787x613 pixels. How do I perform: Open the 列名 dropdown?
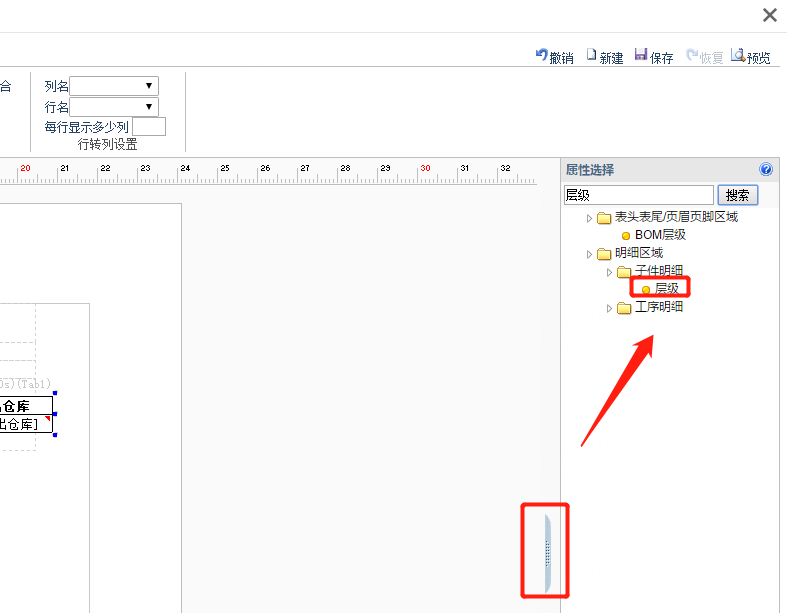coord(114,86)
